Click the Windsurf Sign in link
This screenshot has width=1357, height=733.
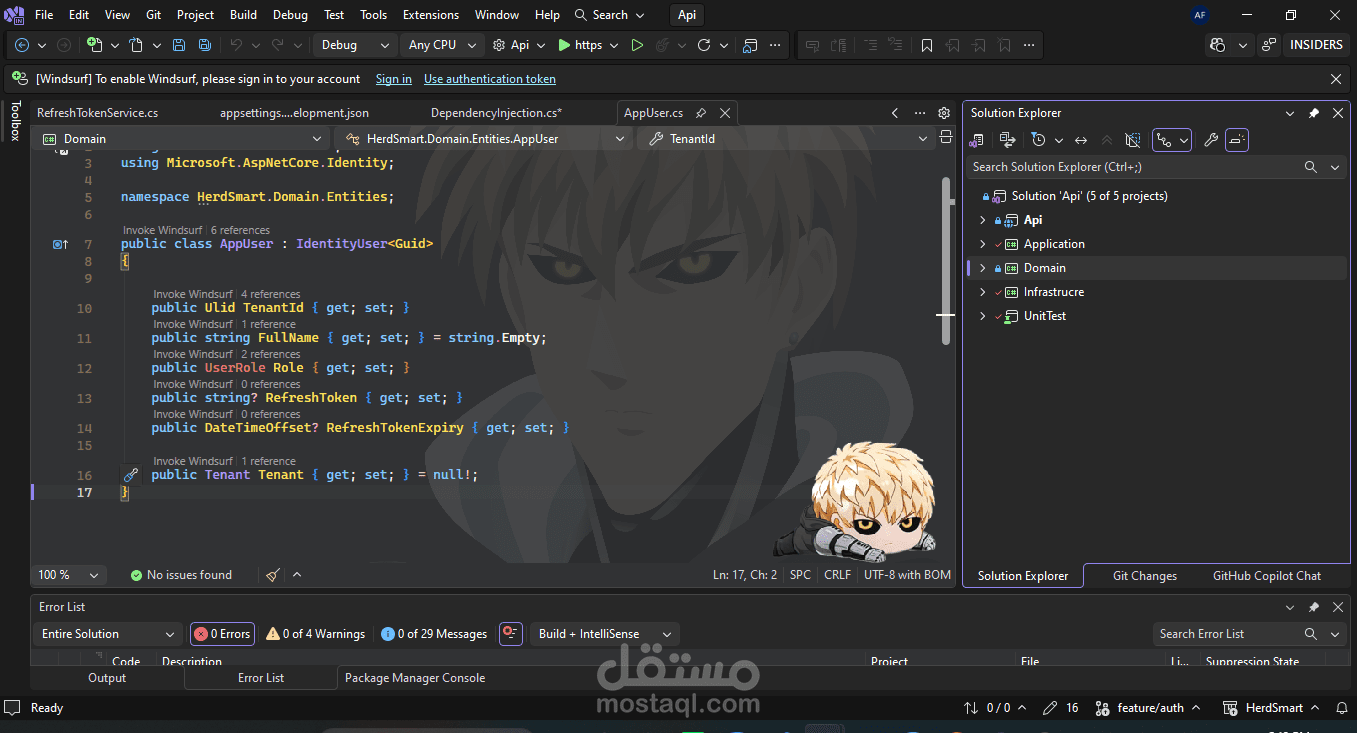(x=393, y=79)
